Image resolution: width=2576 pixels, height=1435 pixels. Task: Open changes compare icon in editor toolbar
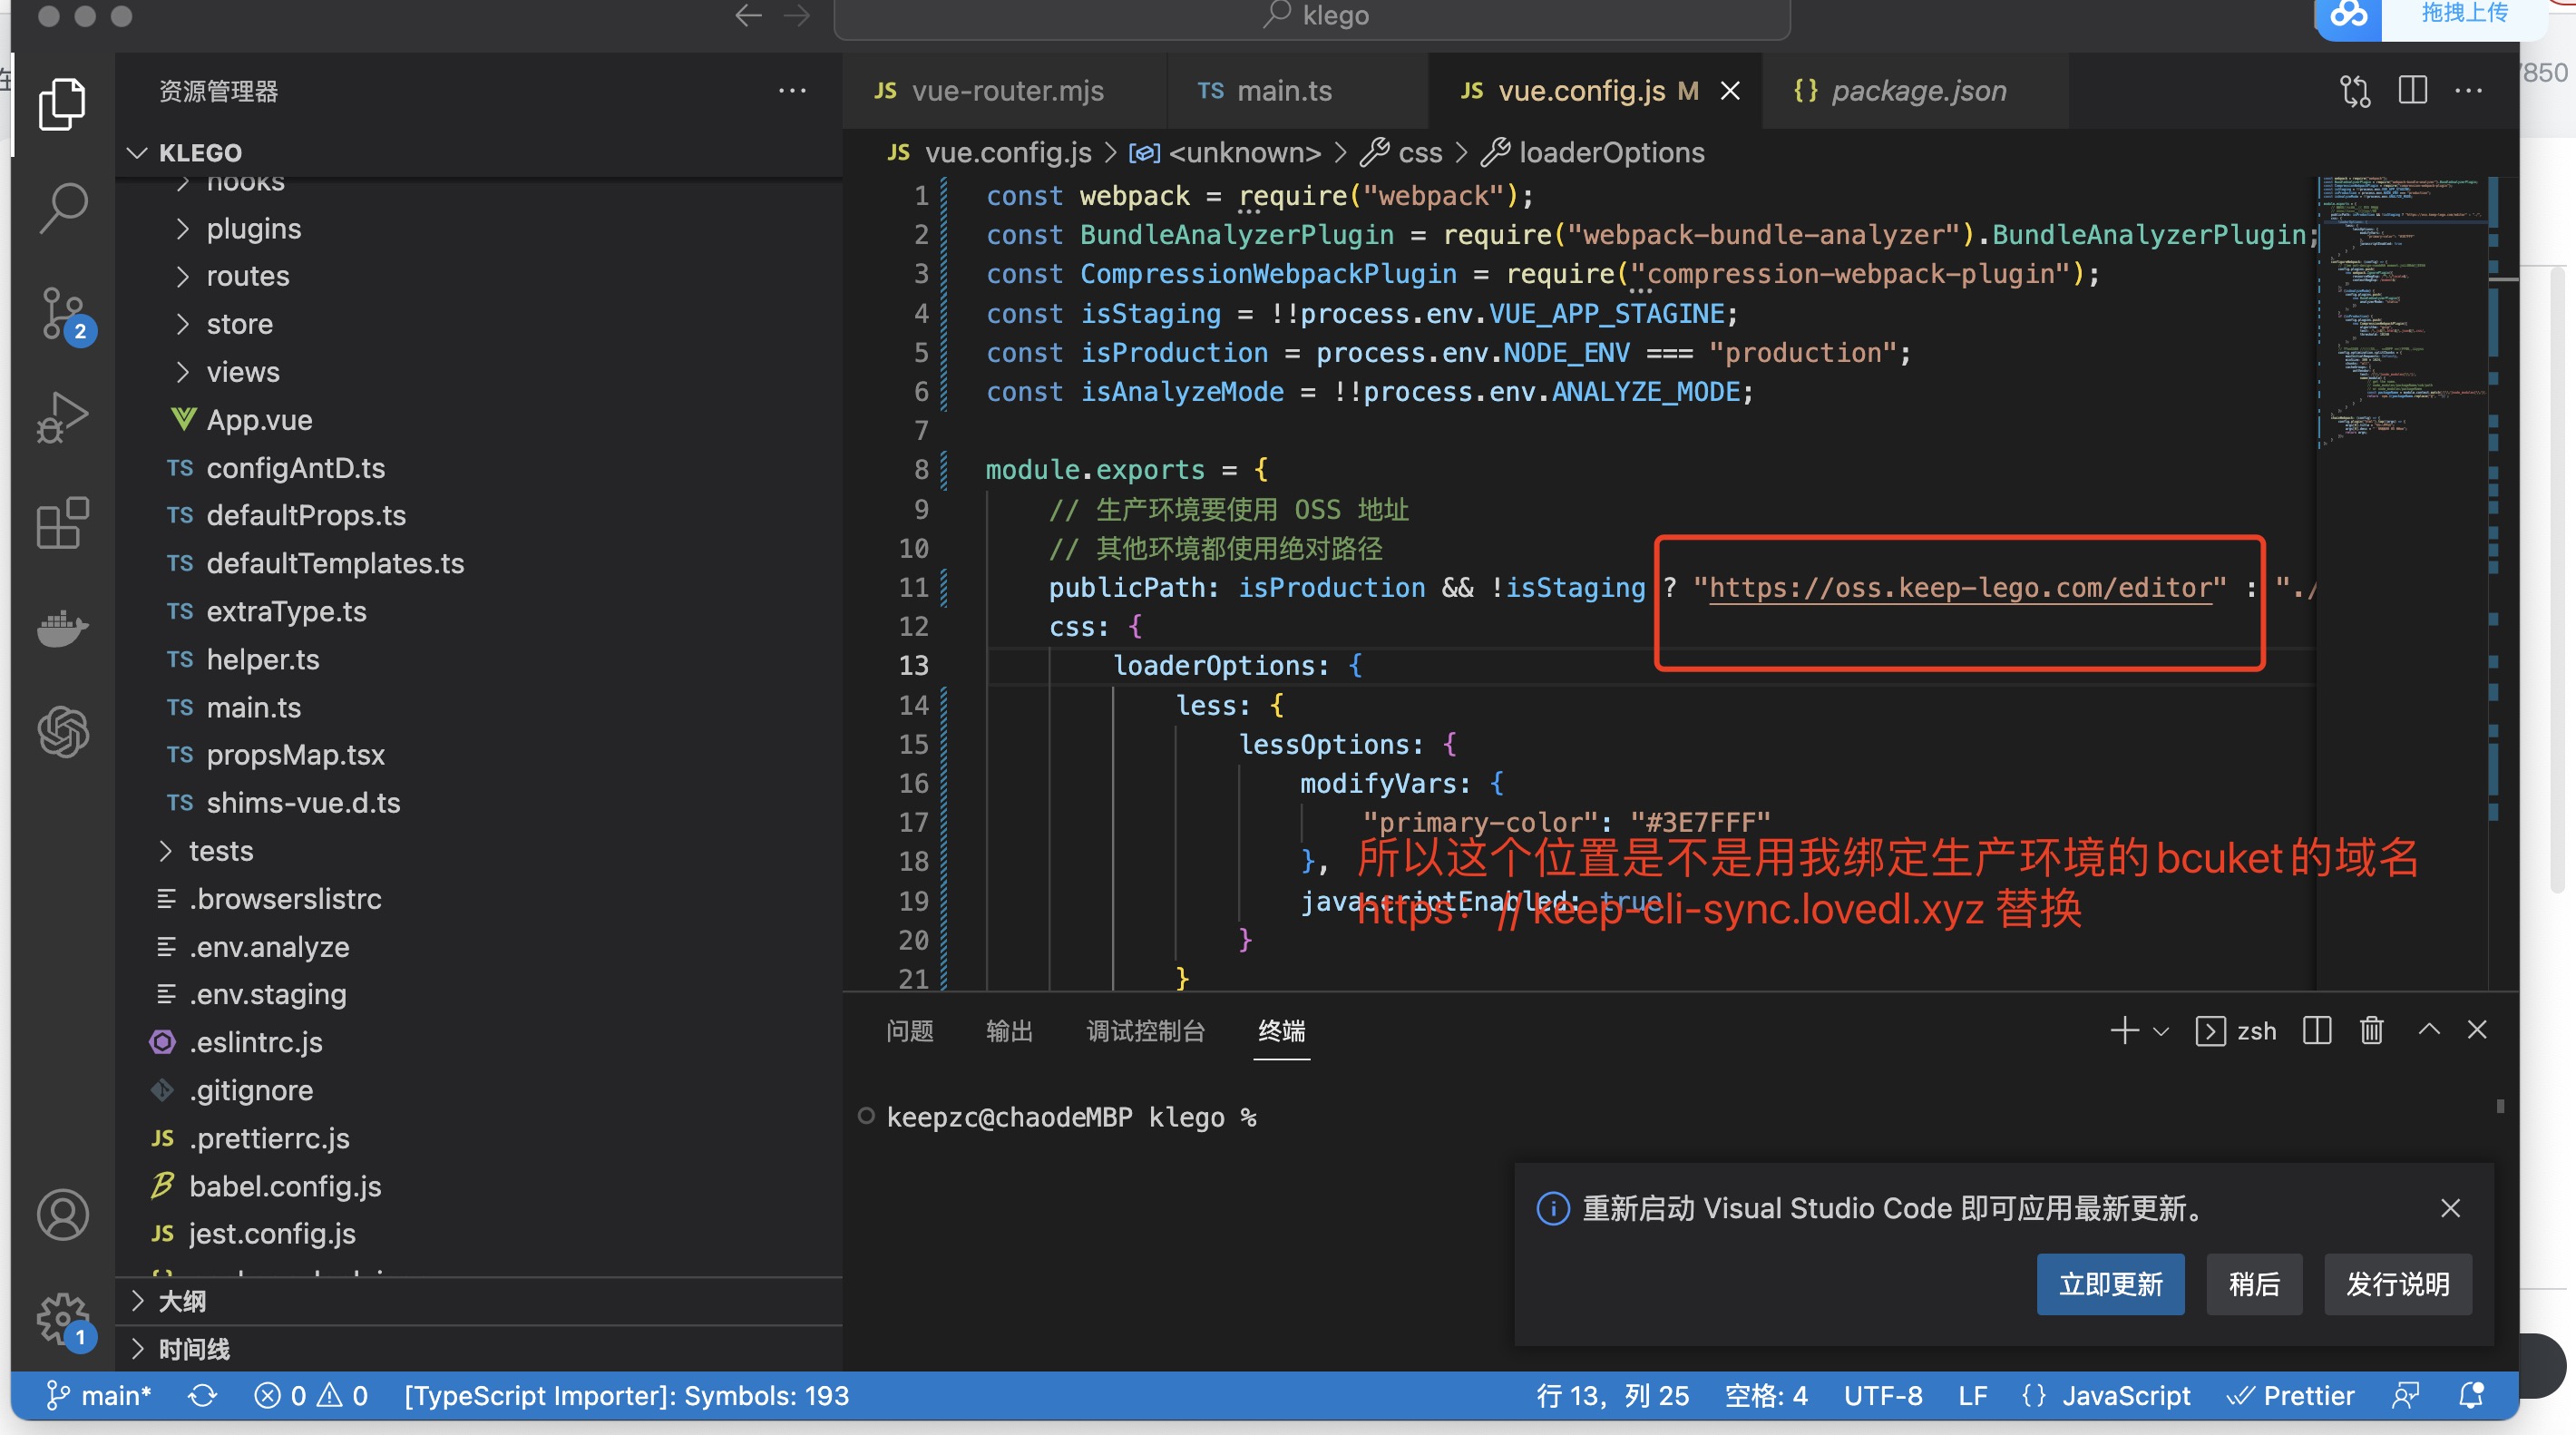(x=2355, y=91)
